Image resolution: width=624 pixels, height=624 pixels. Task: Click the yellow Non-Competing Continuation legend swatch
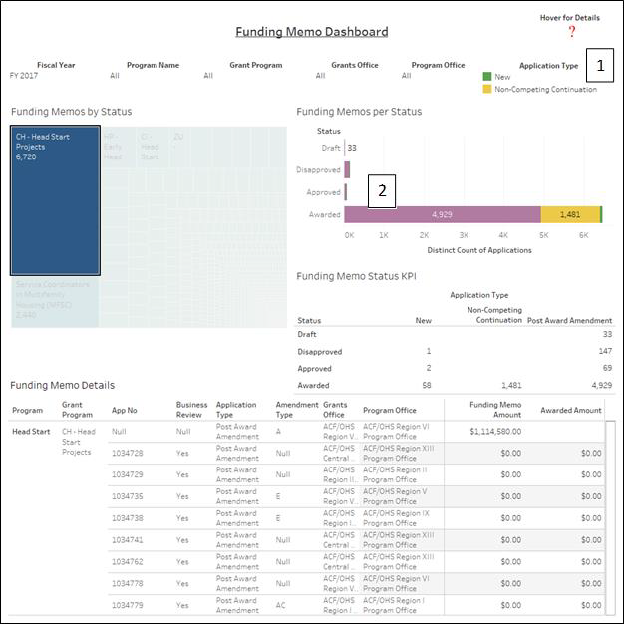(487, 89)
